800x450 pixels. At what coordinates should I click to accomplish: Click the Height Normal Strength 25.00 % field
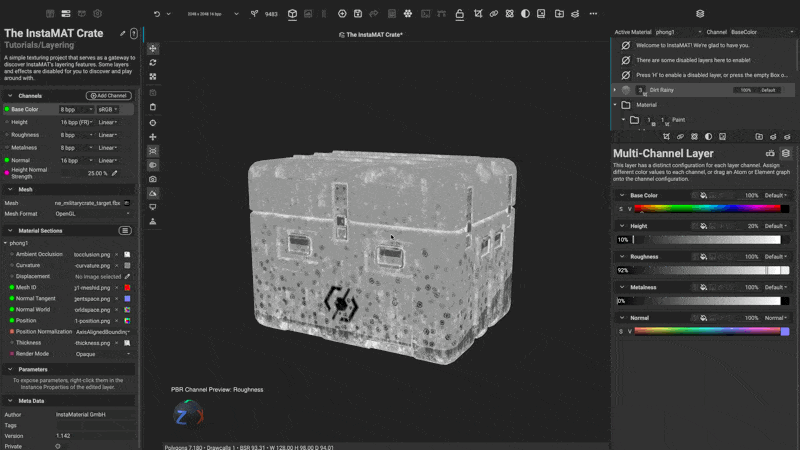85,173
